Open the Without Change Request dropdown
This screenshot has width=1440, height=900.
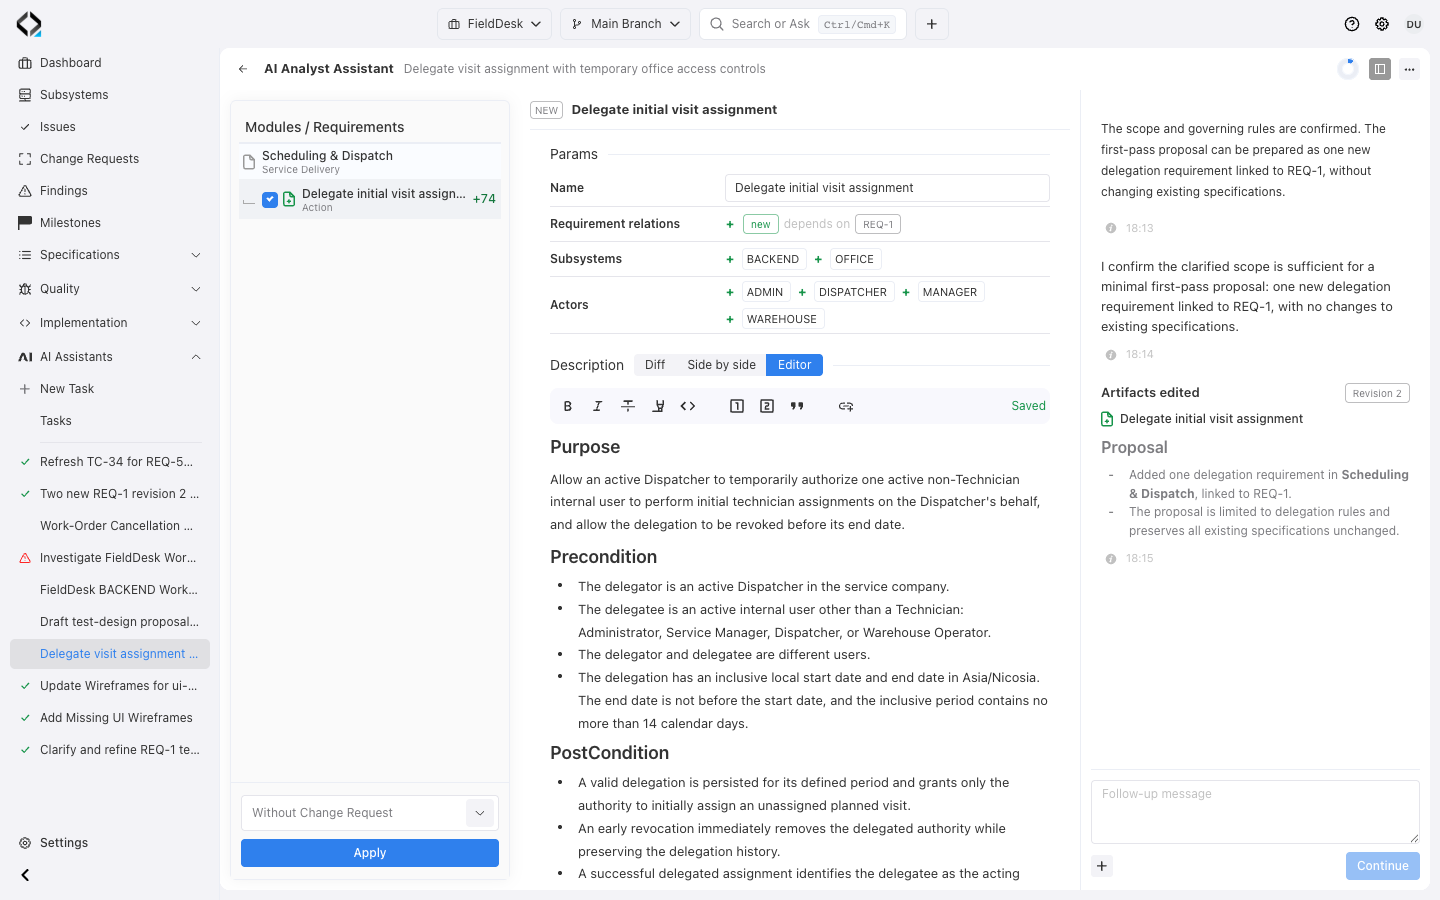(x=370, y=813)
